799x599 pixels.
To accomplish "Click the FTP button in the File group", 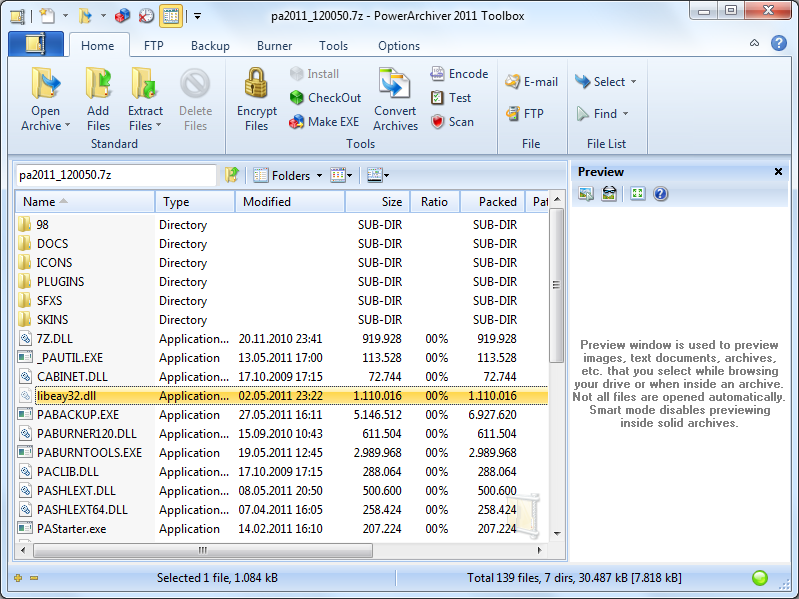I will pyautogui.click(x=525, y=113).
